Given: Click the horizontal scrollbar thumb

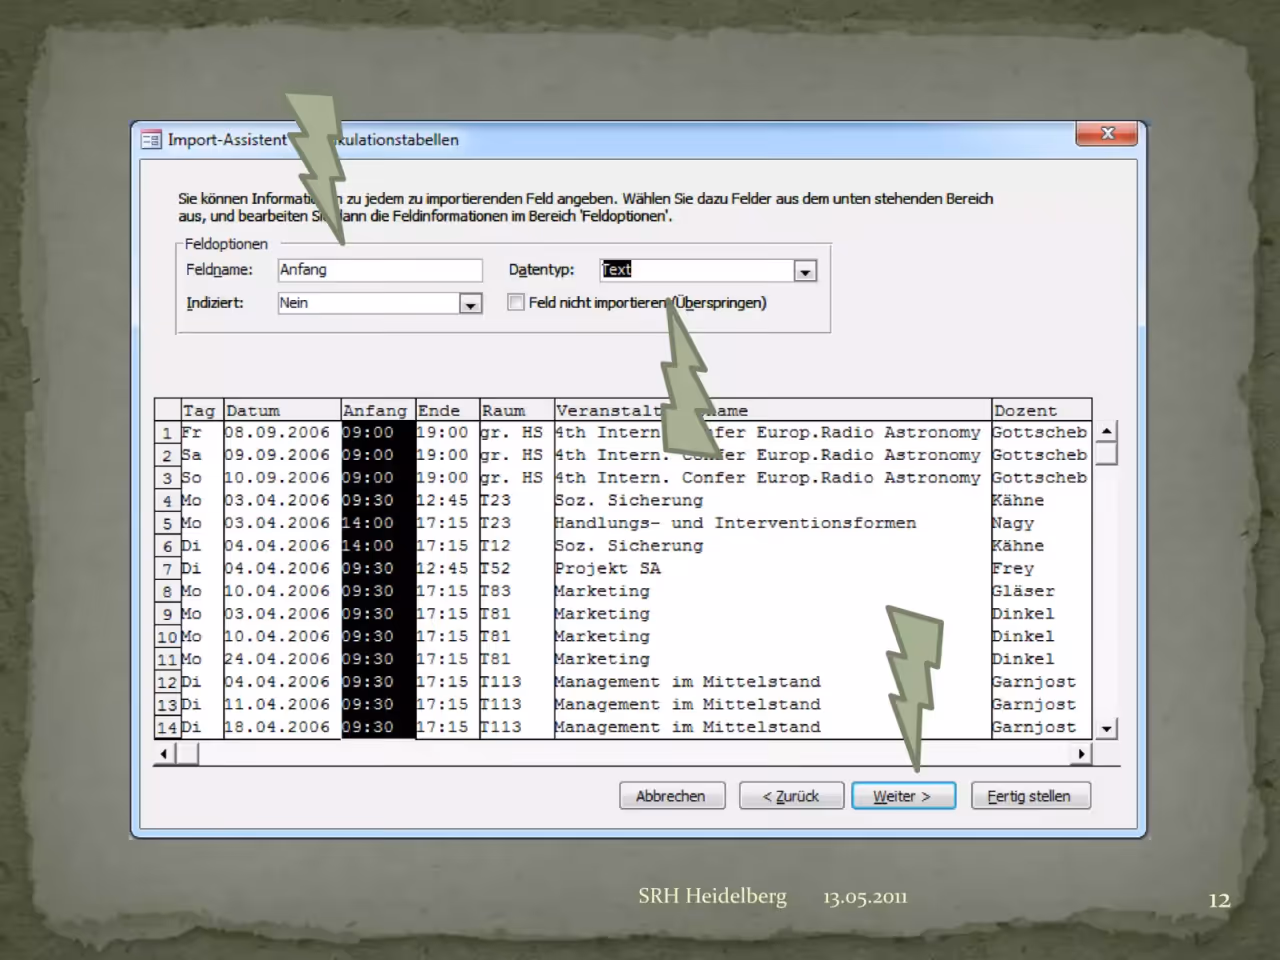Looking at the screenshot, I should (x=187, y=754).
